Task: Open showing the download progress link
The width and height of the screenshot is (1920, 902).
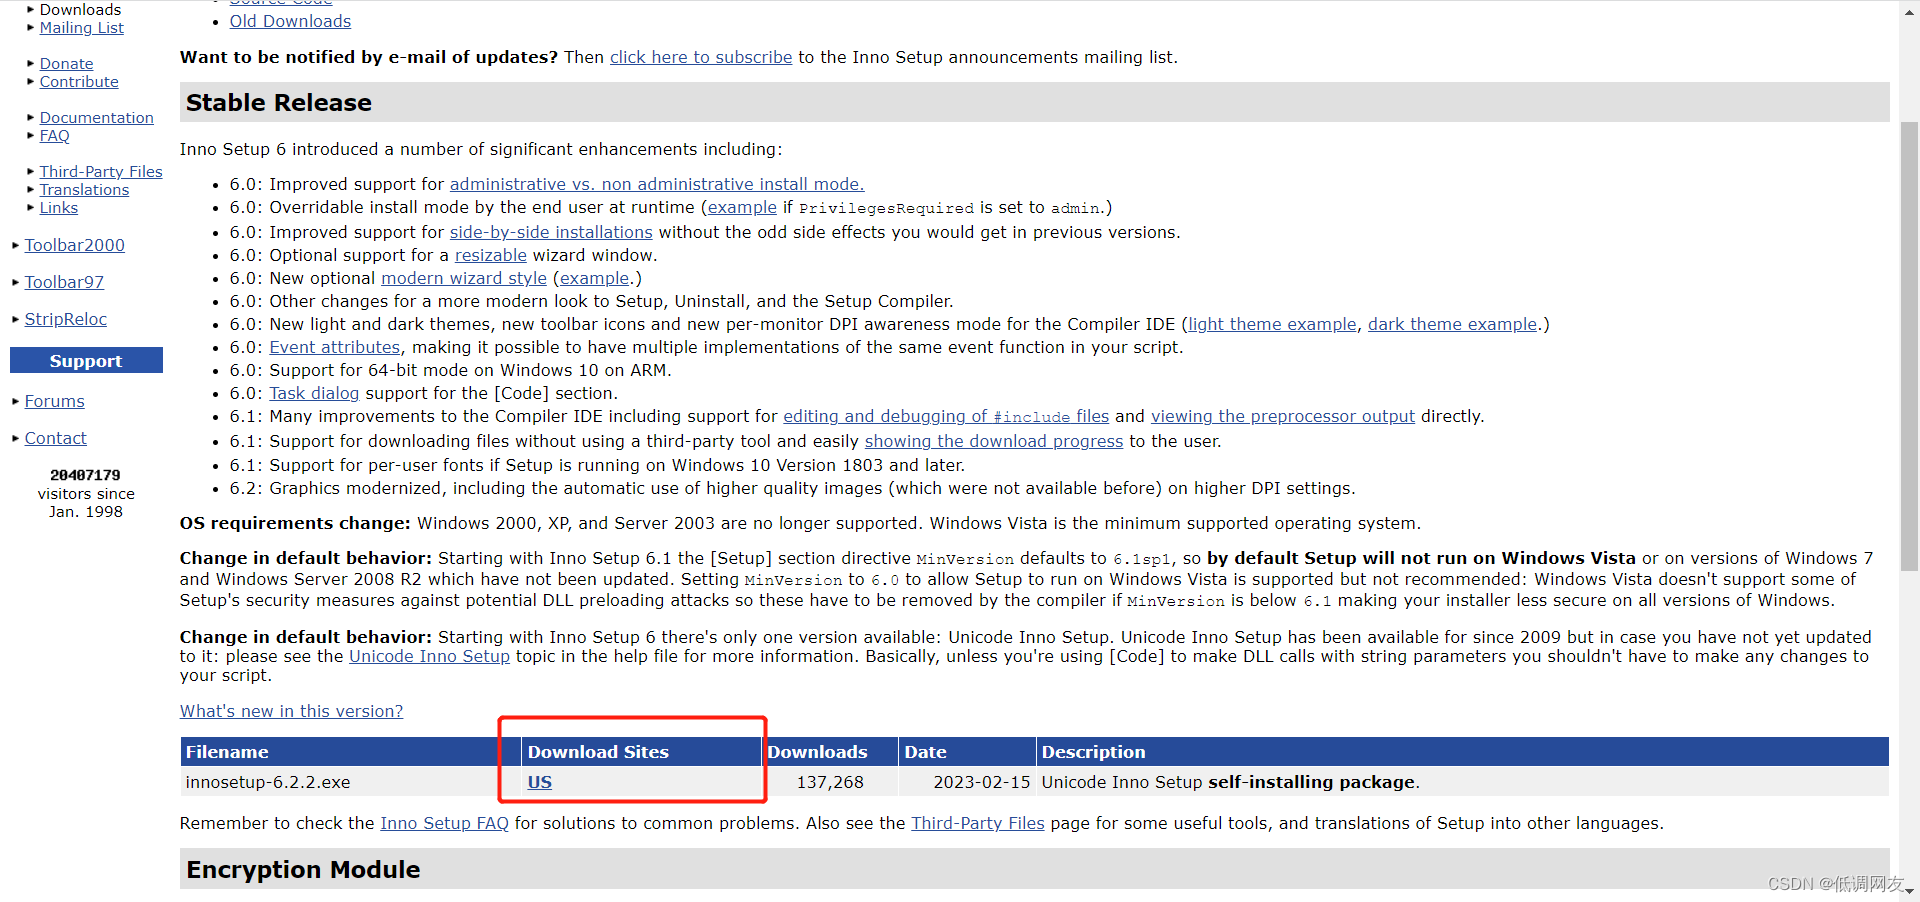Action: point(994,441)
